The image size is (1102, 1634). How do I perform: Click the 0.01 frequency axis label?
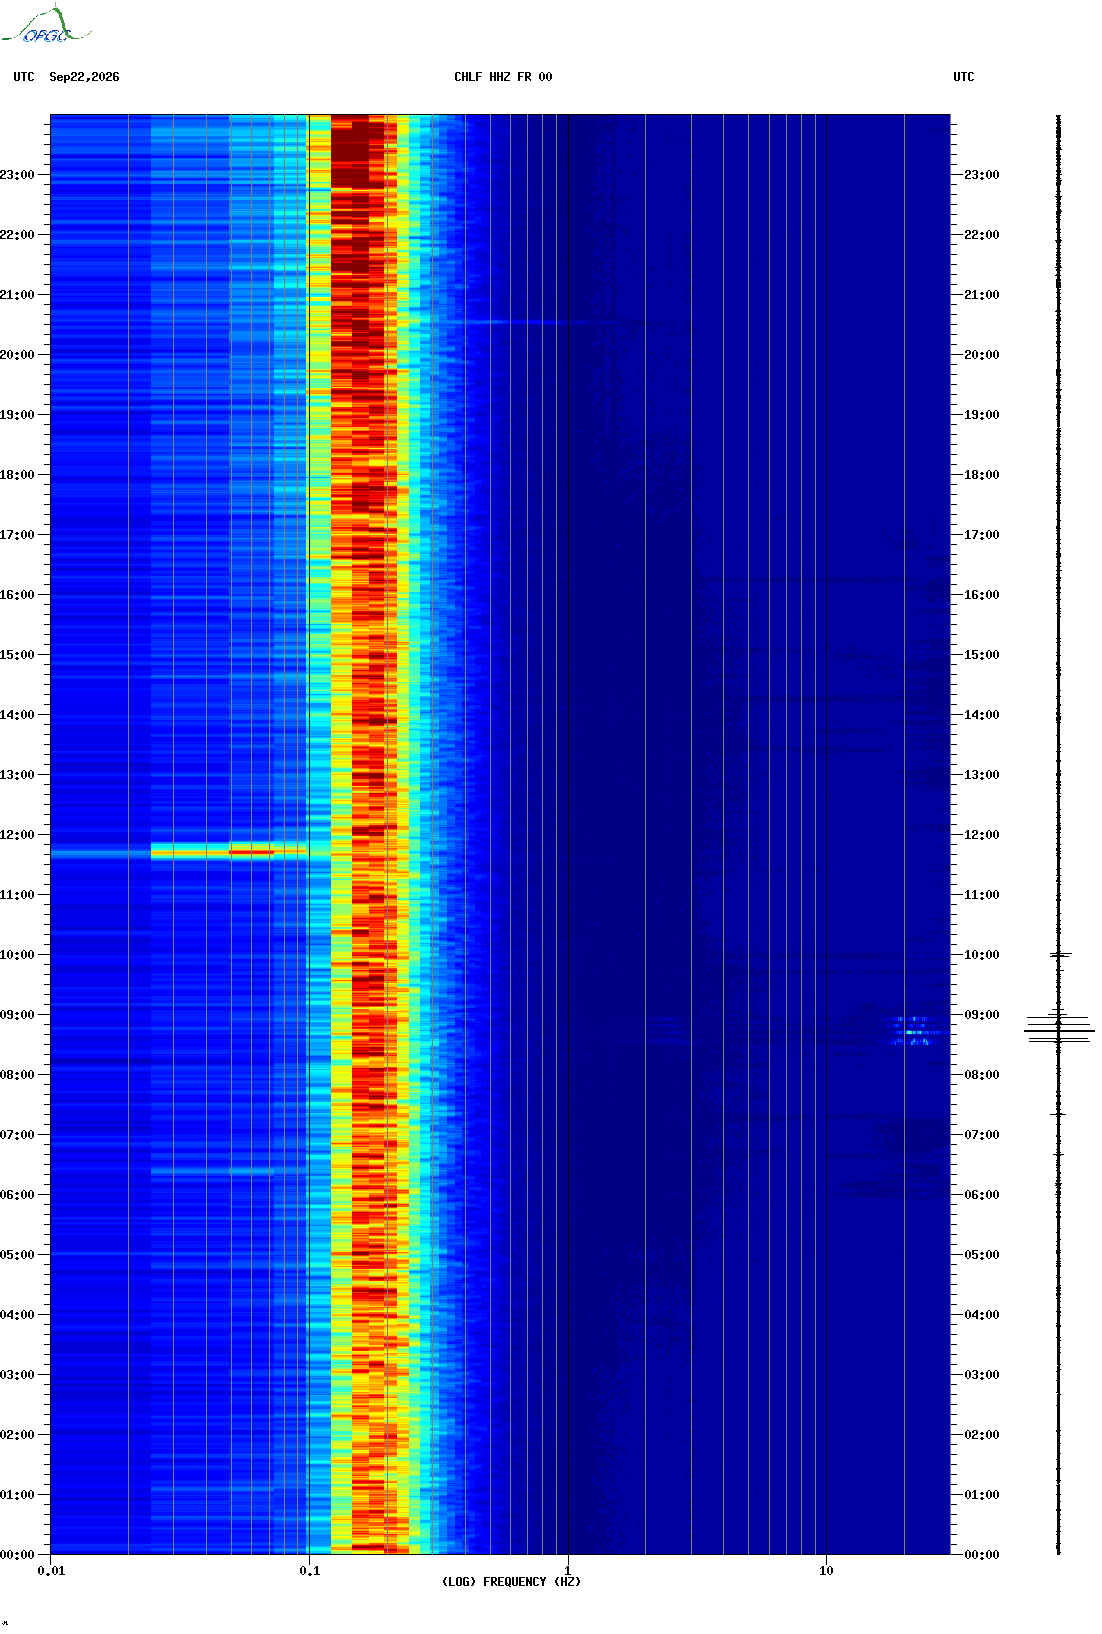[51, 1571]
